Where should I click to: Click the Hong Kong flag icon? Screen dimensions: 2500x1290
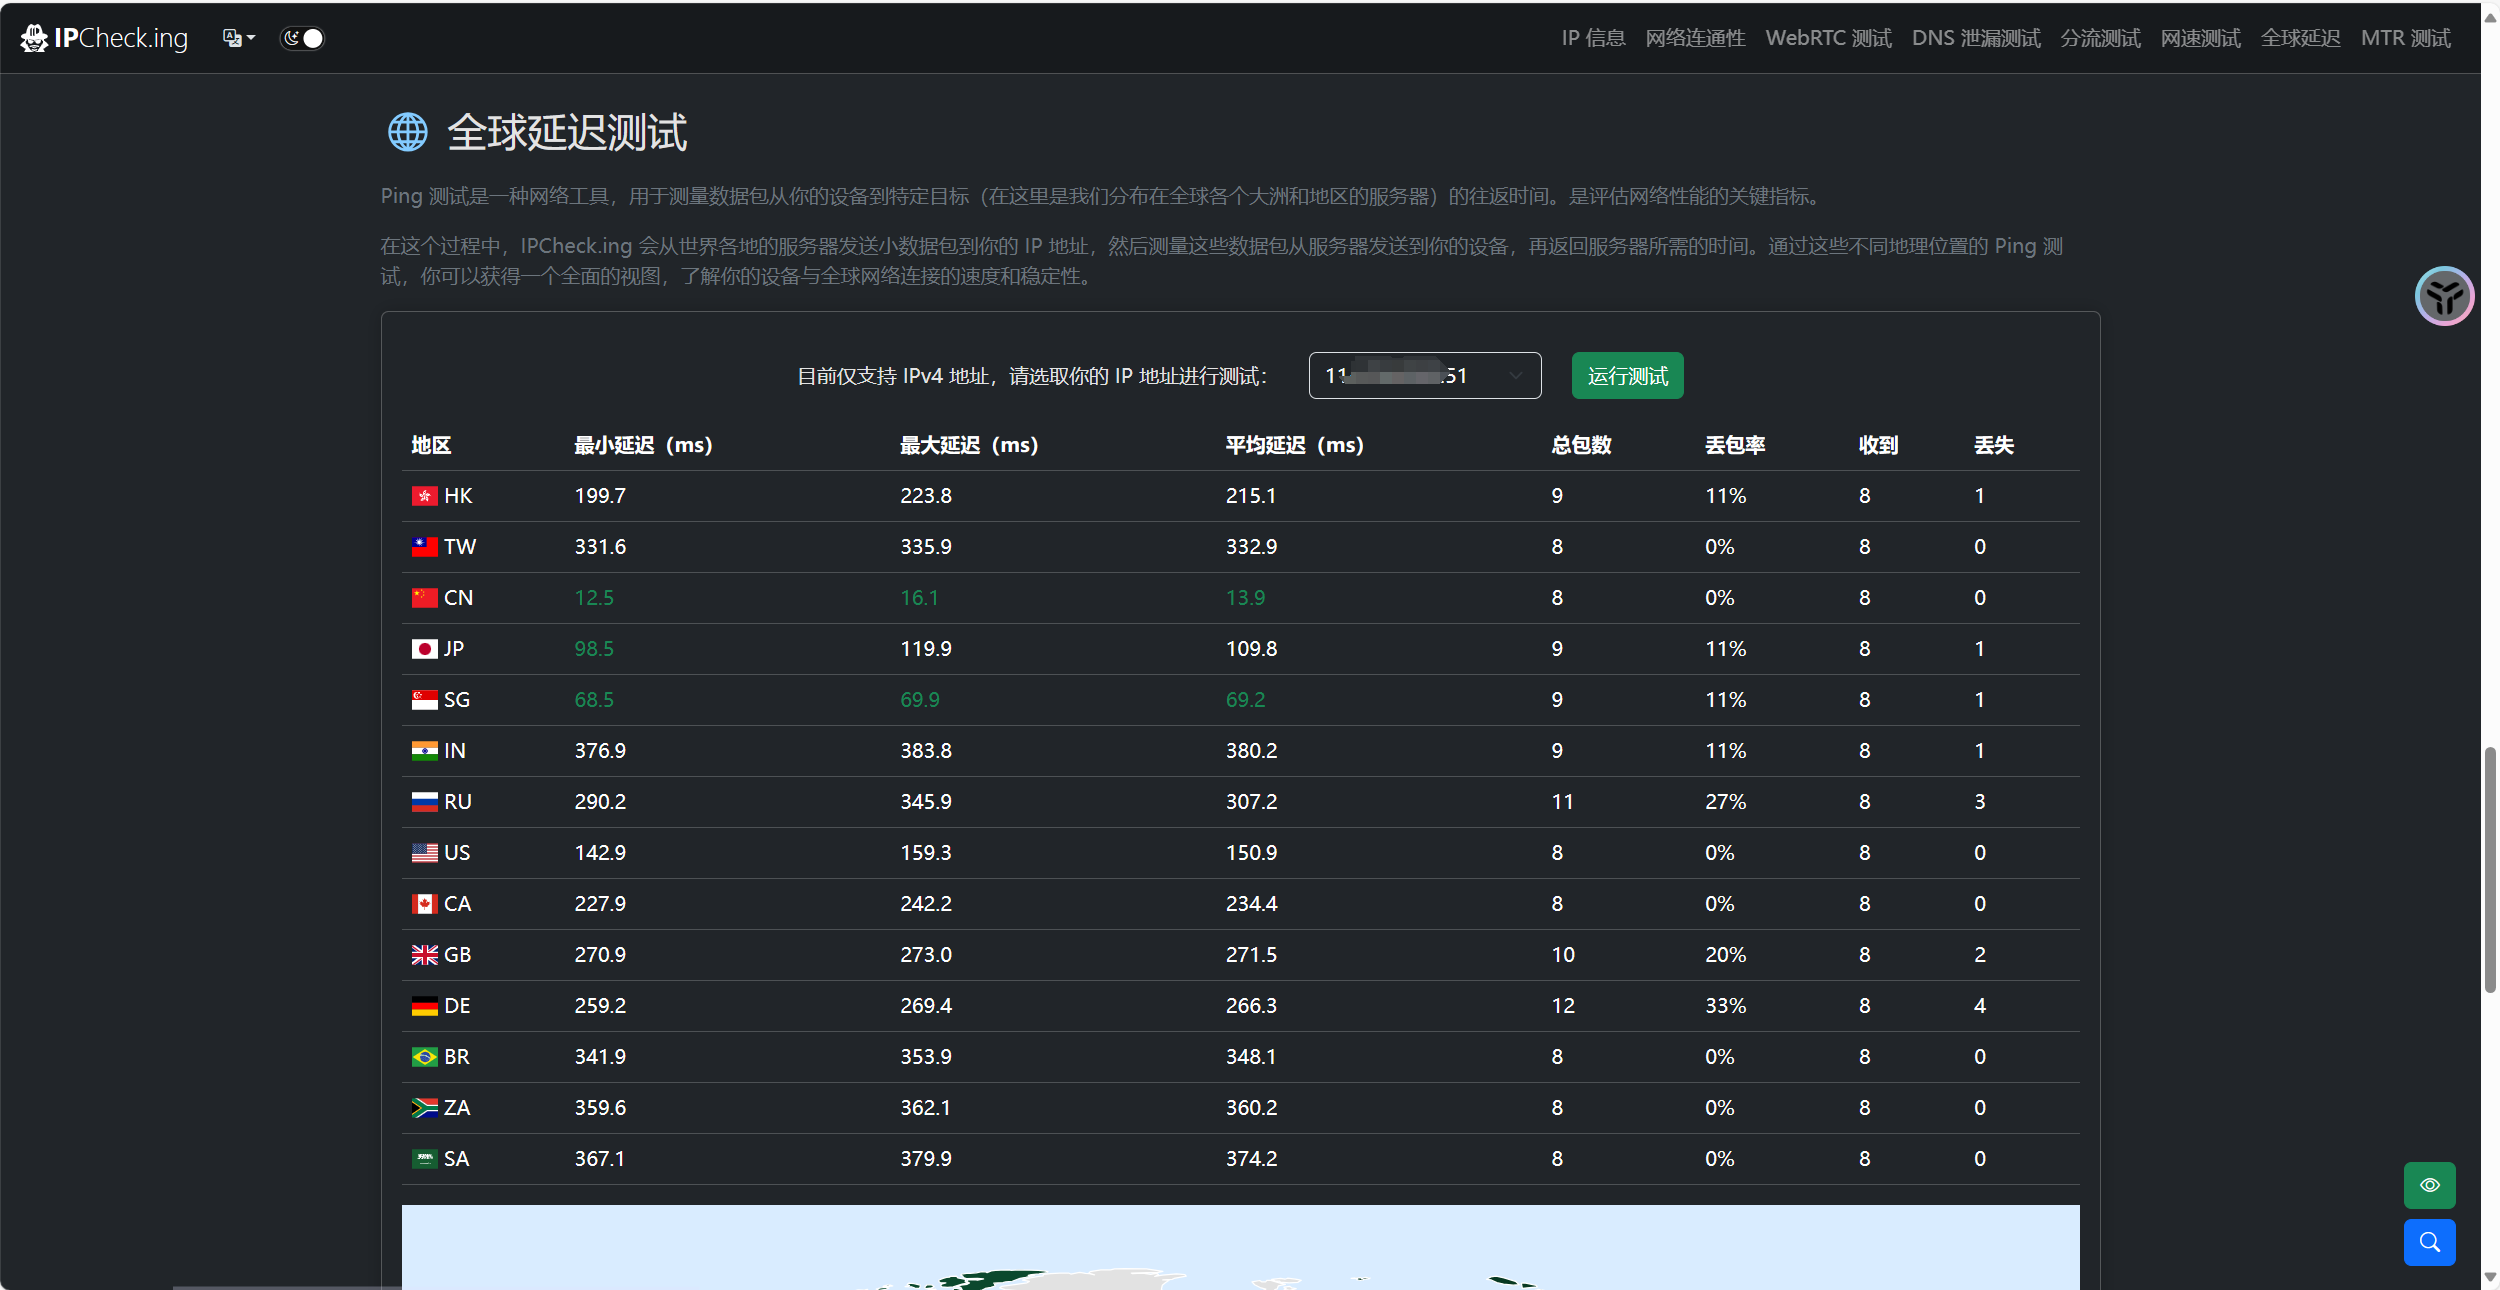[424, 496]
